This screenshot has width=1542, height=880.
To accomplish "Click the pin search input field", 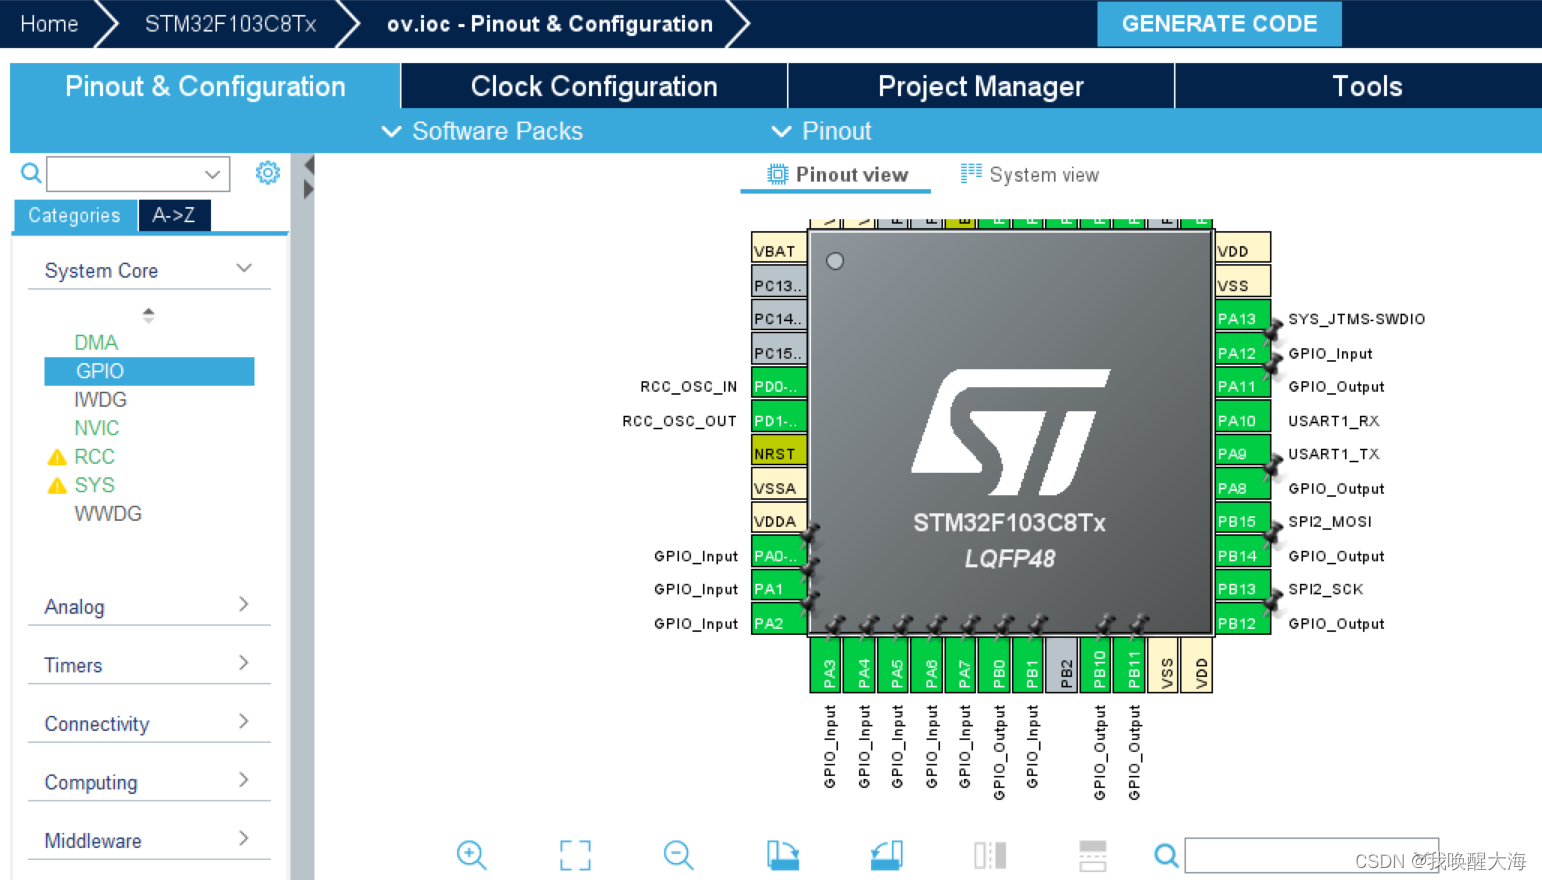I will coord(1311,855).
